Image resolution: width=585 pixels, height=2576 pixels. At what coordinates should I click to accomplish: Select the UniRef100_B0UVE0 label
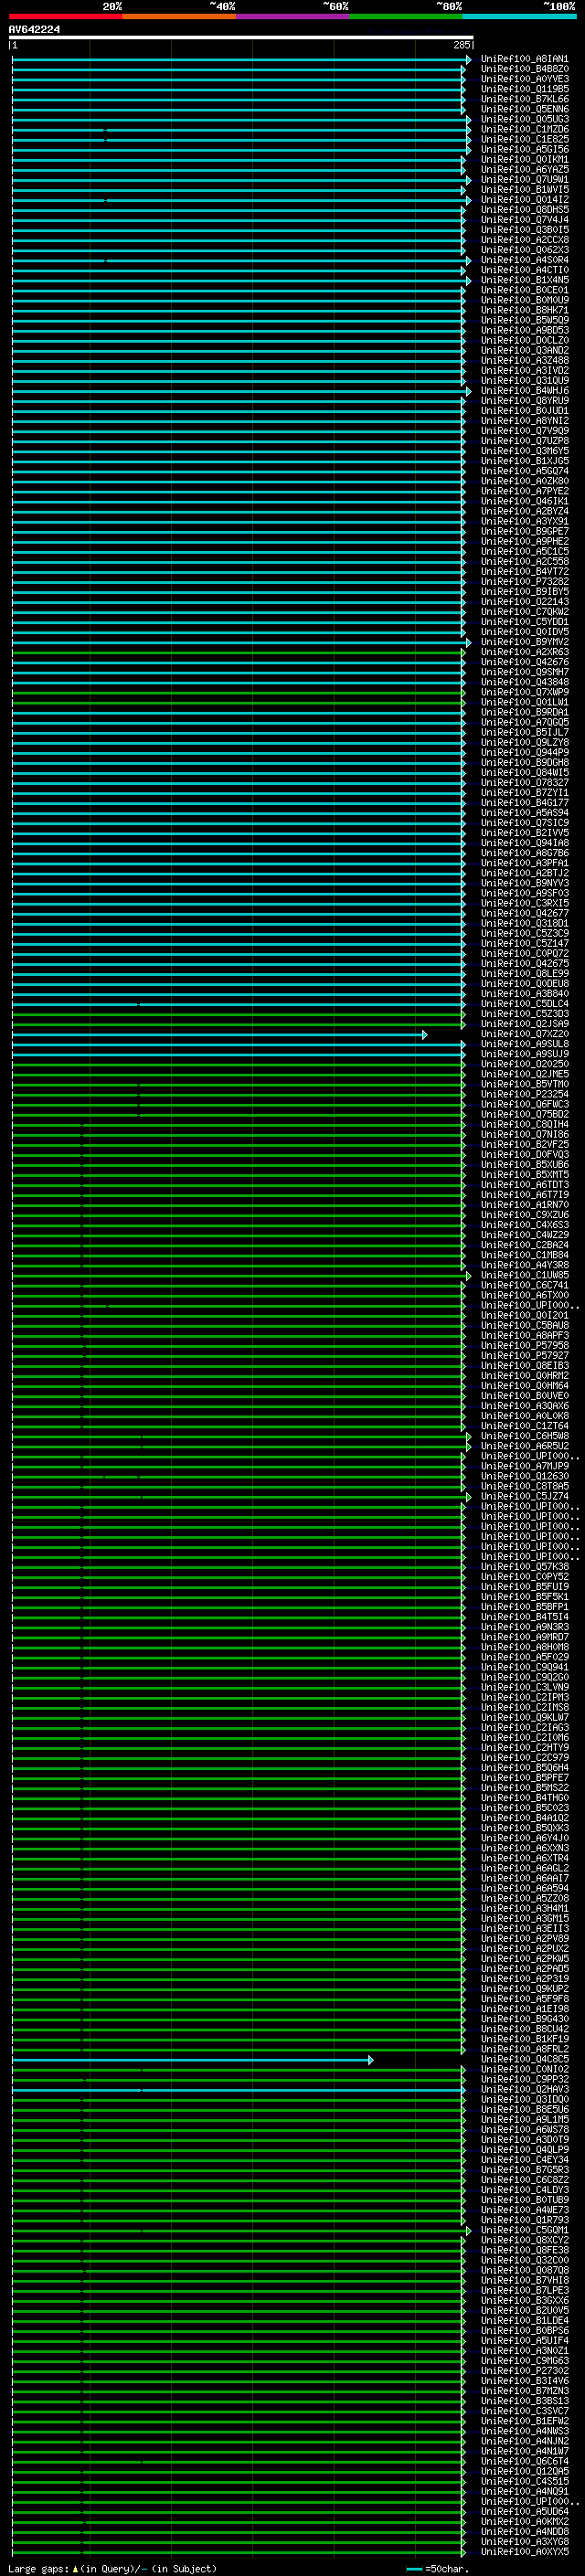(x=524, y=1396)
